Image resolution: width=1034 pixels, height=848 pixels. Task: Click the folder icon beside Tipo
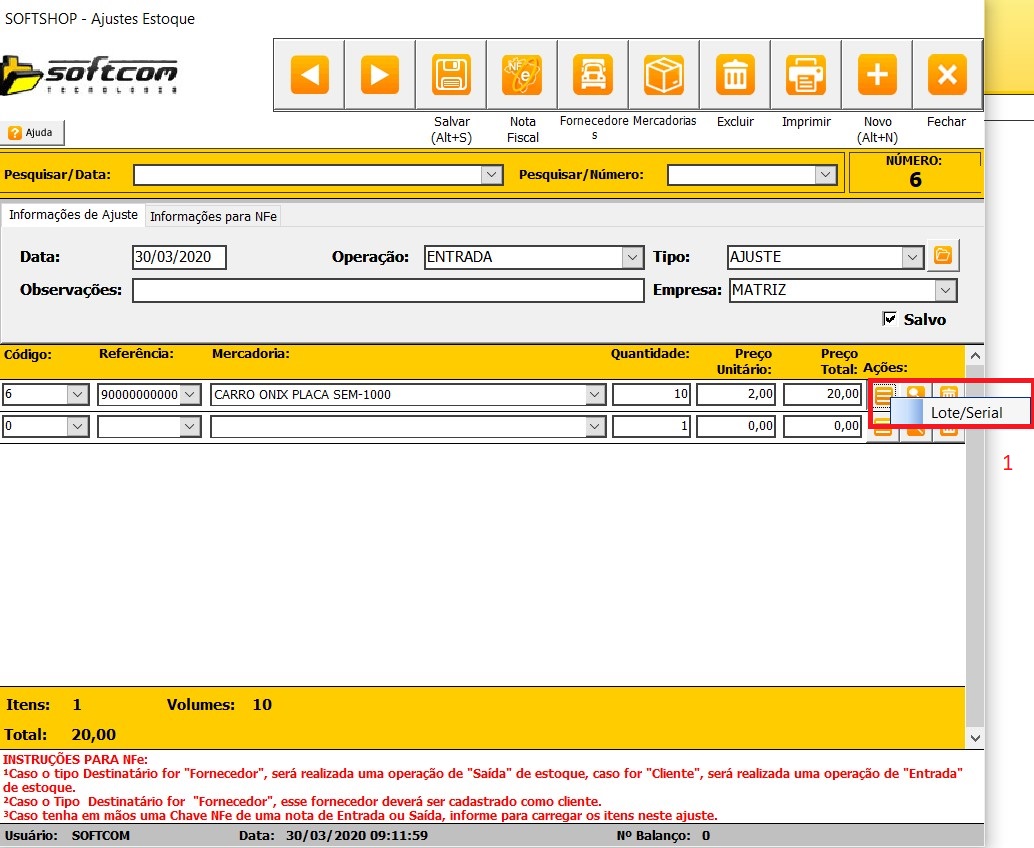[942, 256]
